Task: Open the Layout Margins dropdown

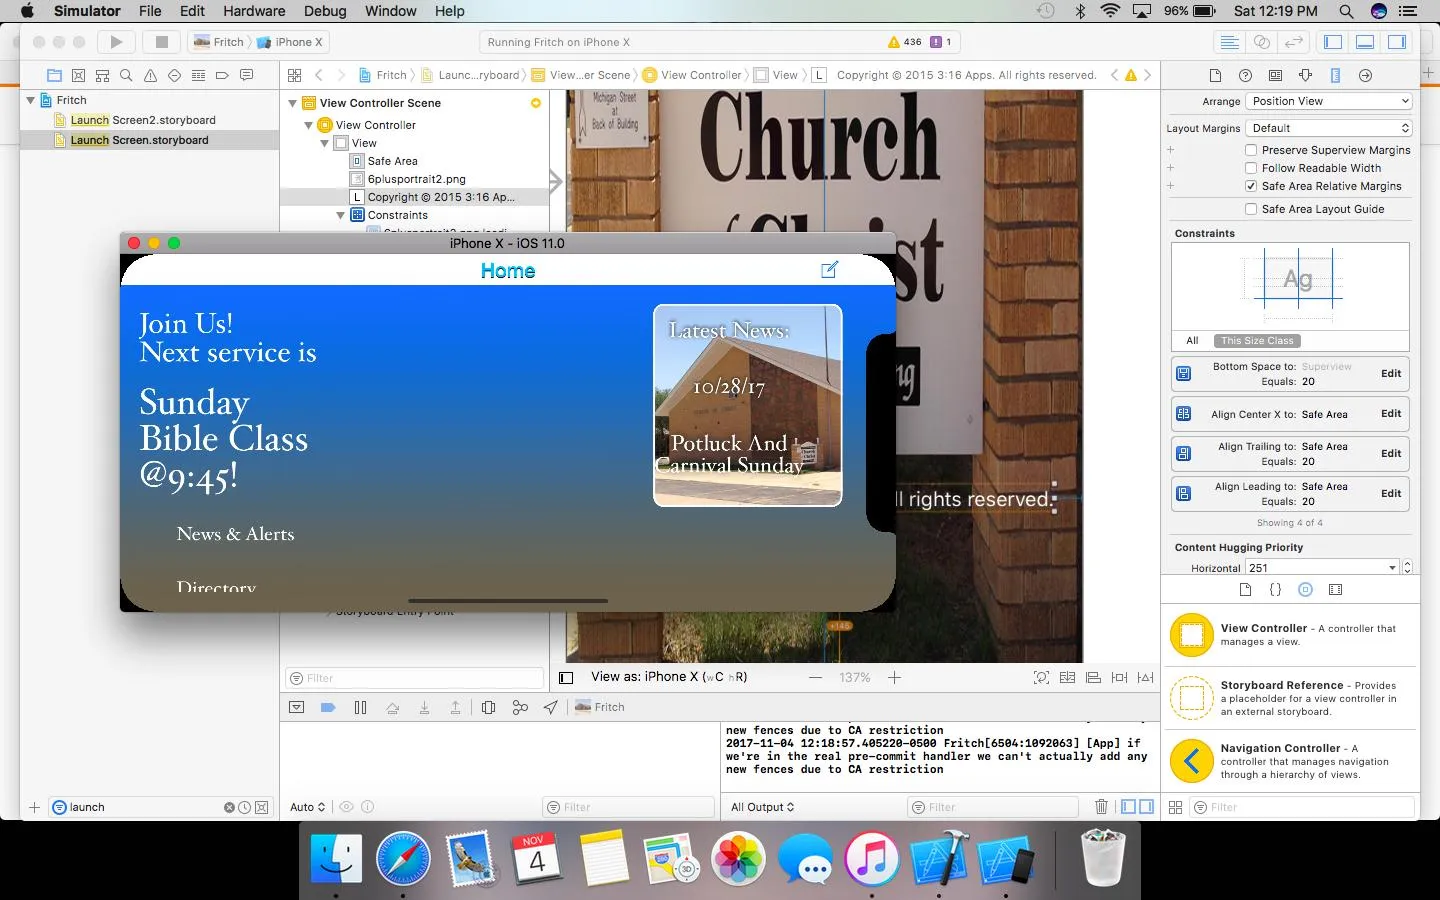Action: click(1329, 128)
